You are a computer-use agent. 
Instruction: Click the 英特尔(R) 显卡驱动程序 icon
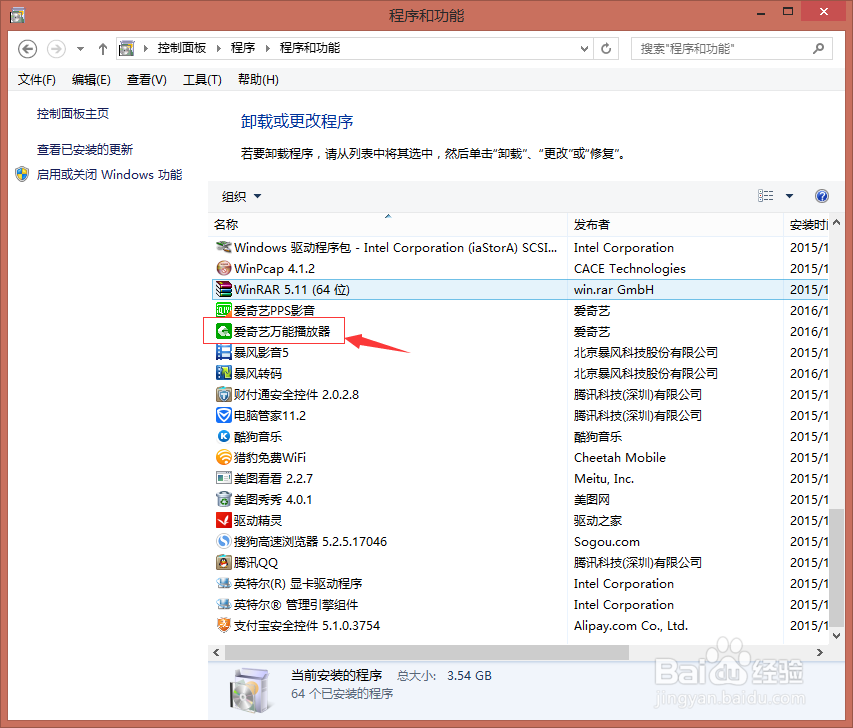tap(224, 584)
